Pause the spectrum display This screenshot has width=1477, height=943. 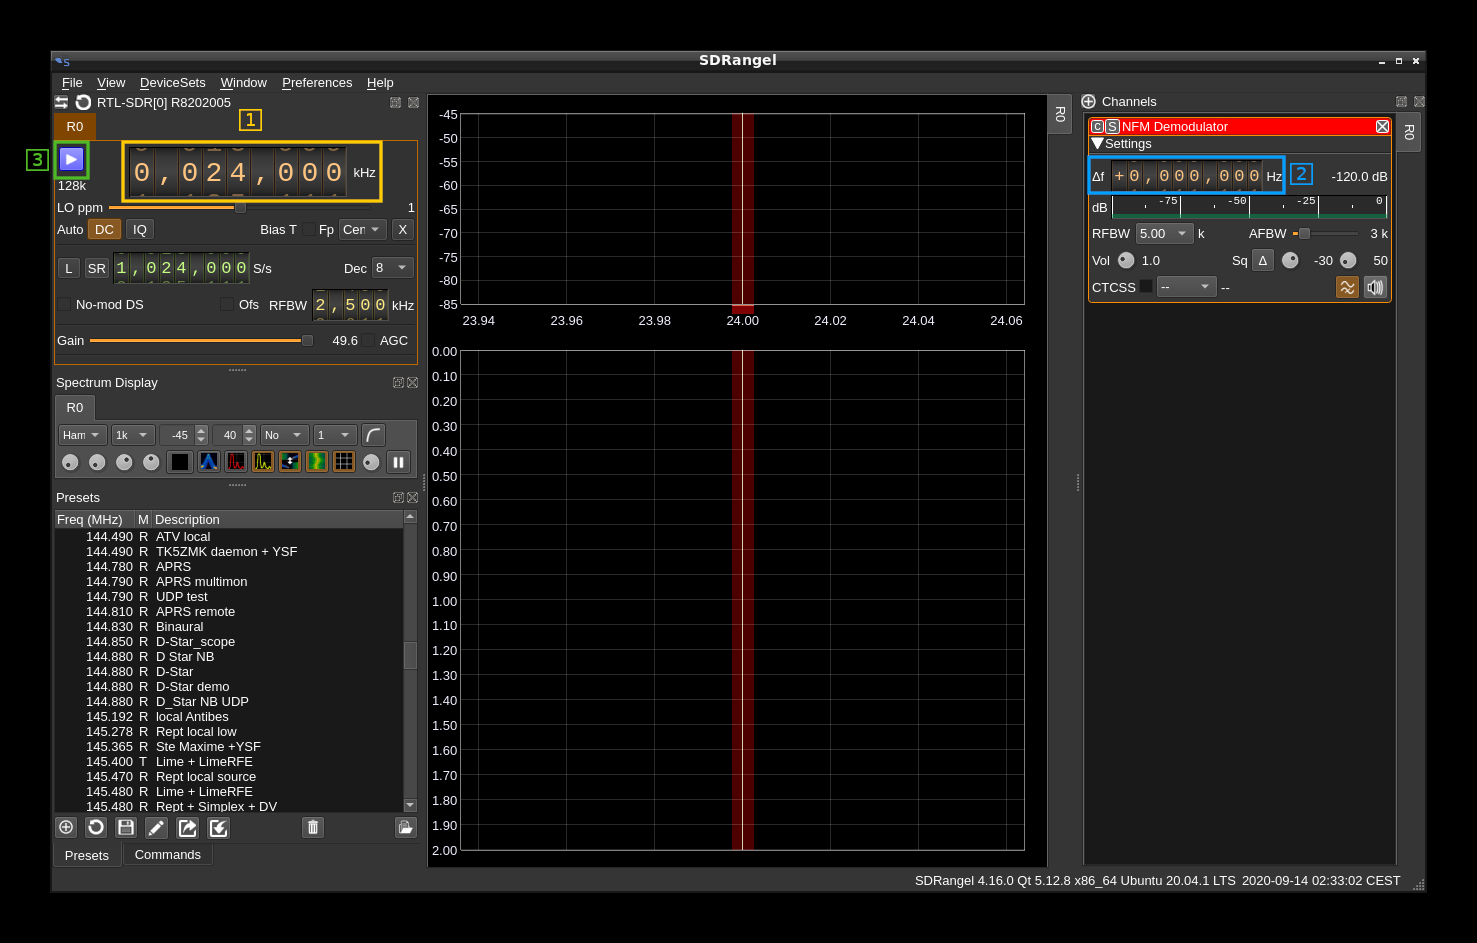pyautogui.click(x=398, y=462)
